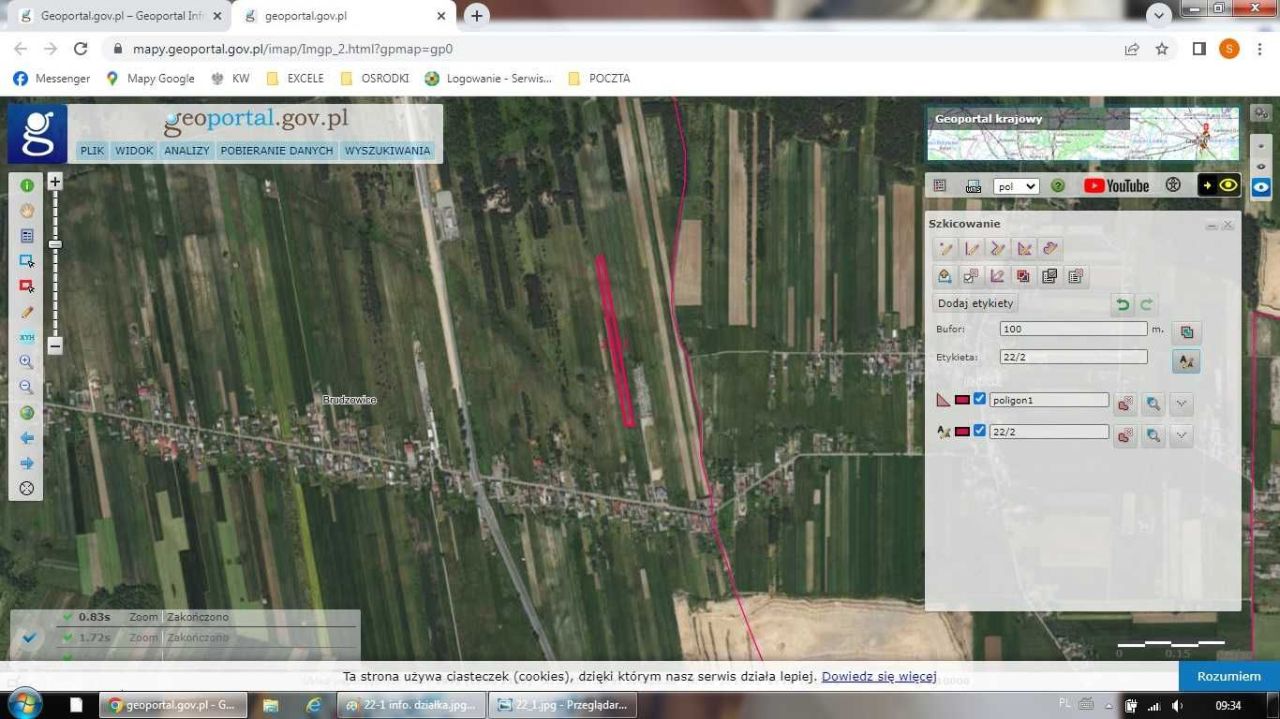Image resolution: width=1280 pixels, height=719 pixels.
Task: Expand options for poligon1 row
Action: point(1181,404)
